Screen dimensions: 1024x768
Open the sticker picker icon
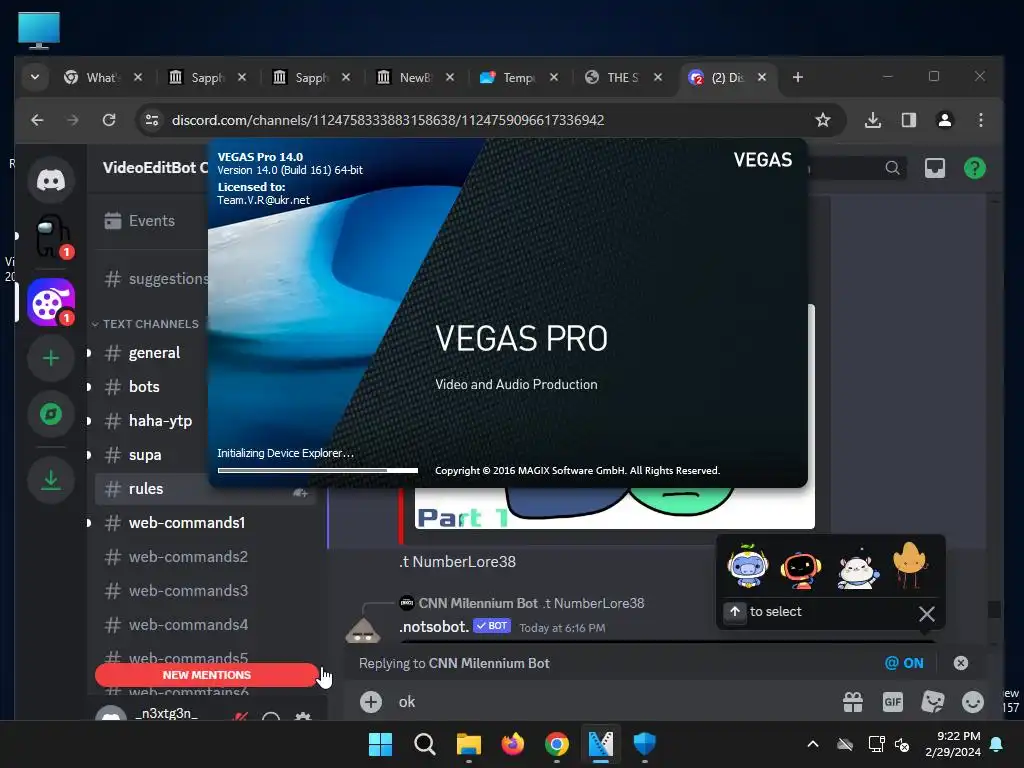point(933,702)
